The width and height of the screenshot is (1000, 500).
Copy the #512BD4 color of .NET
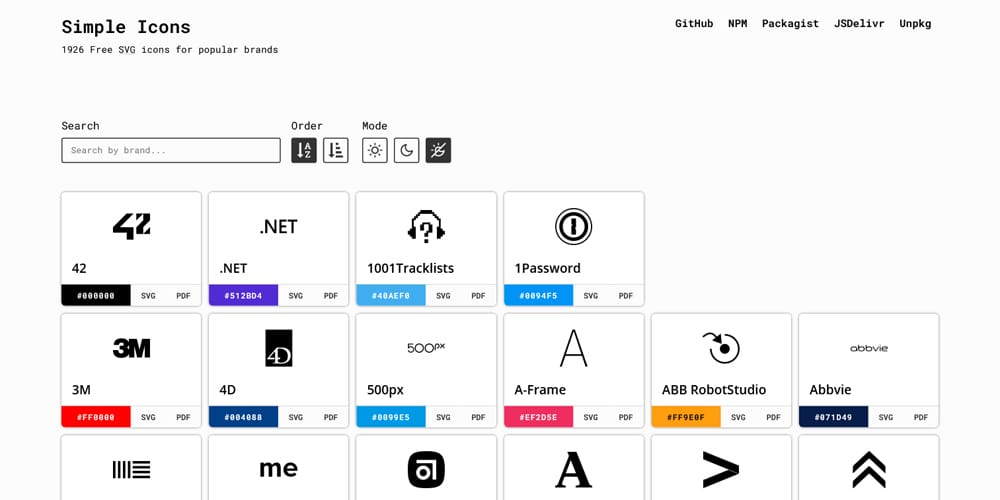[243, 296]
